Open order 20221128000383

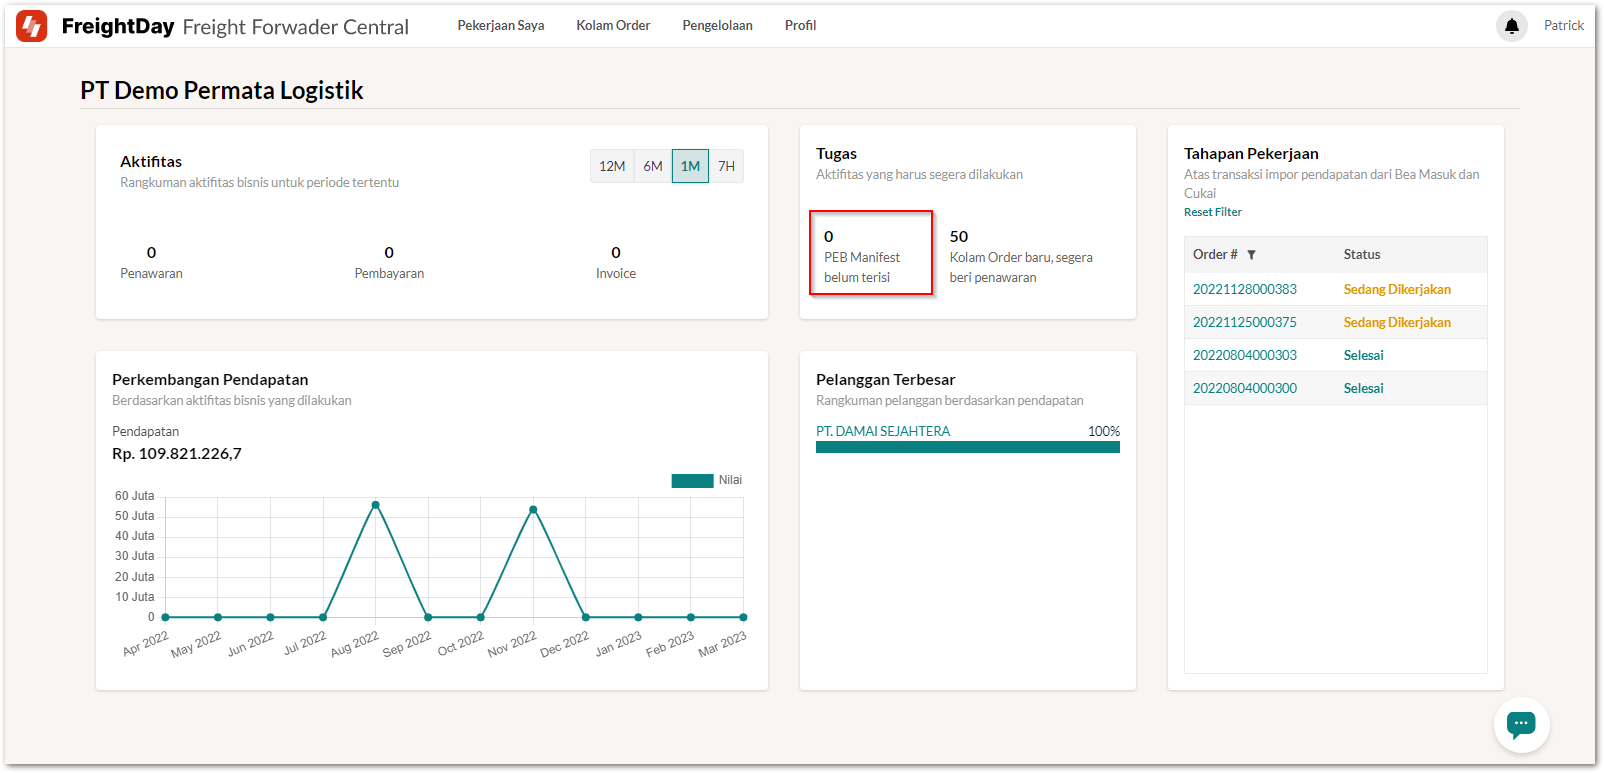[x=1244, y=289]
